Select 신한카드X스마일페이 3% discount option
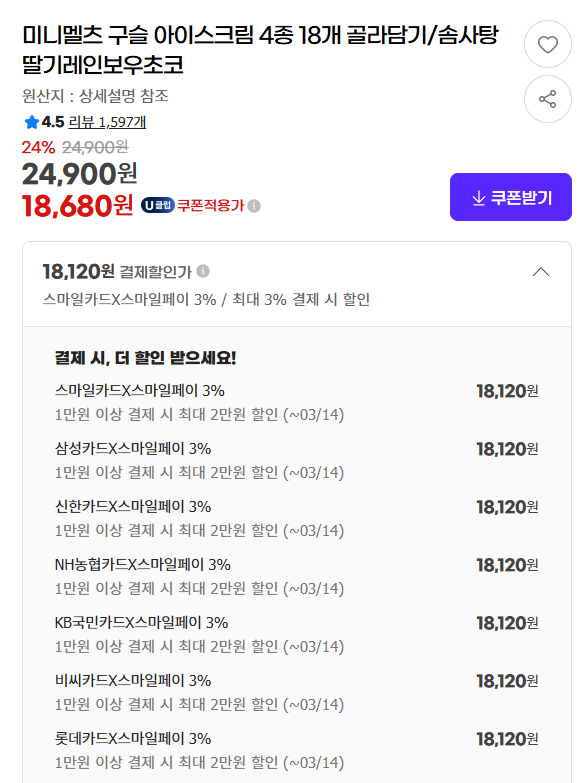Image resolution: width=581 pixels, height=783 pixels. [296, 518]
